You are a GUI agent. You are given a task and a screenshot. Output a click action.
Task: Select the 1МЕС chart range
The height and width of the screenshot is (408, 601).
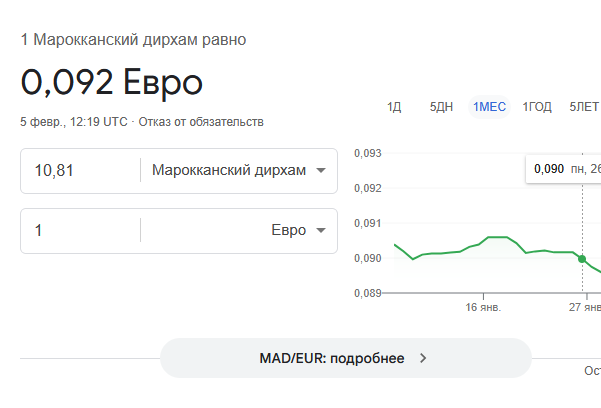pyautogui.click(x=490, y=107)
